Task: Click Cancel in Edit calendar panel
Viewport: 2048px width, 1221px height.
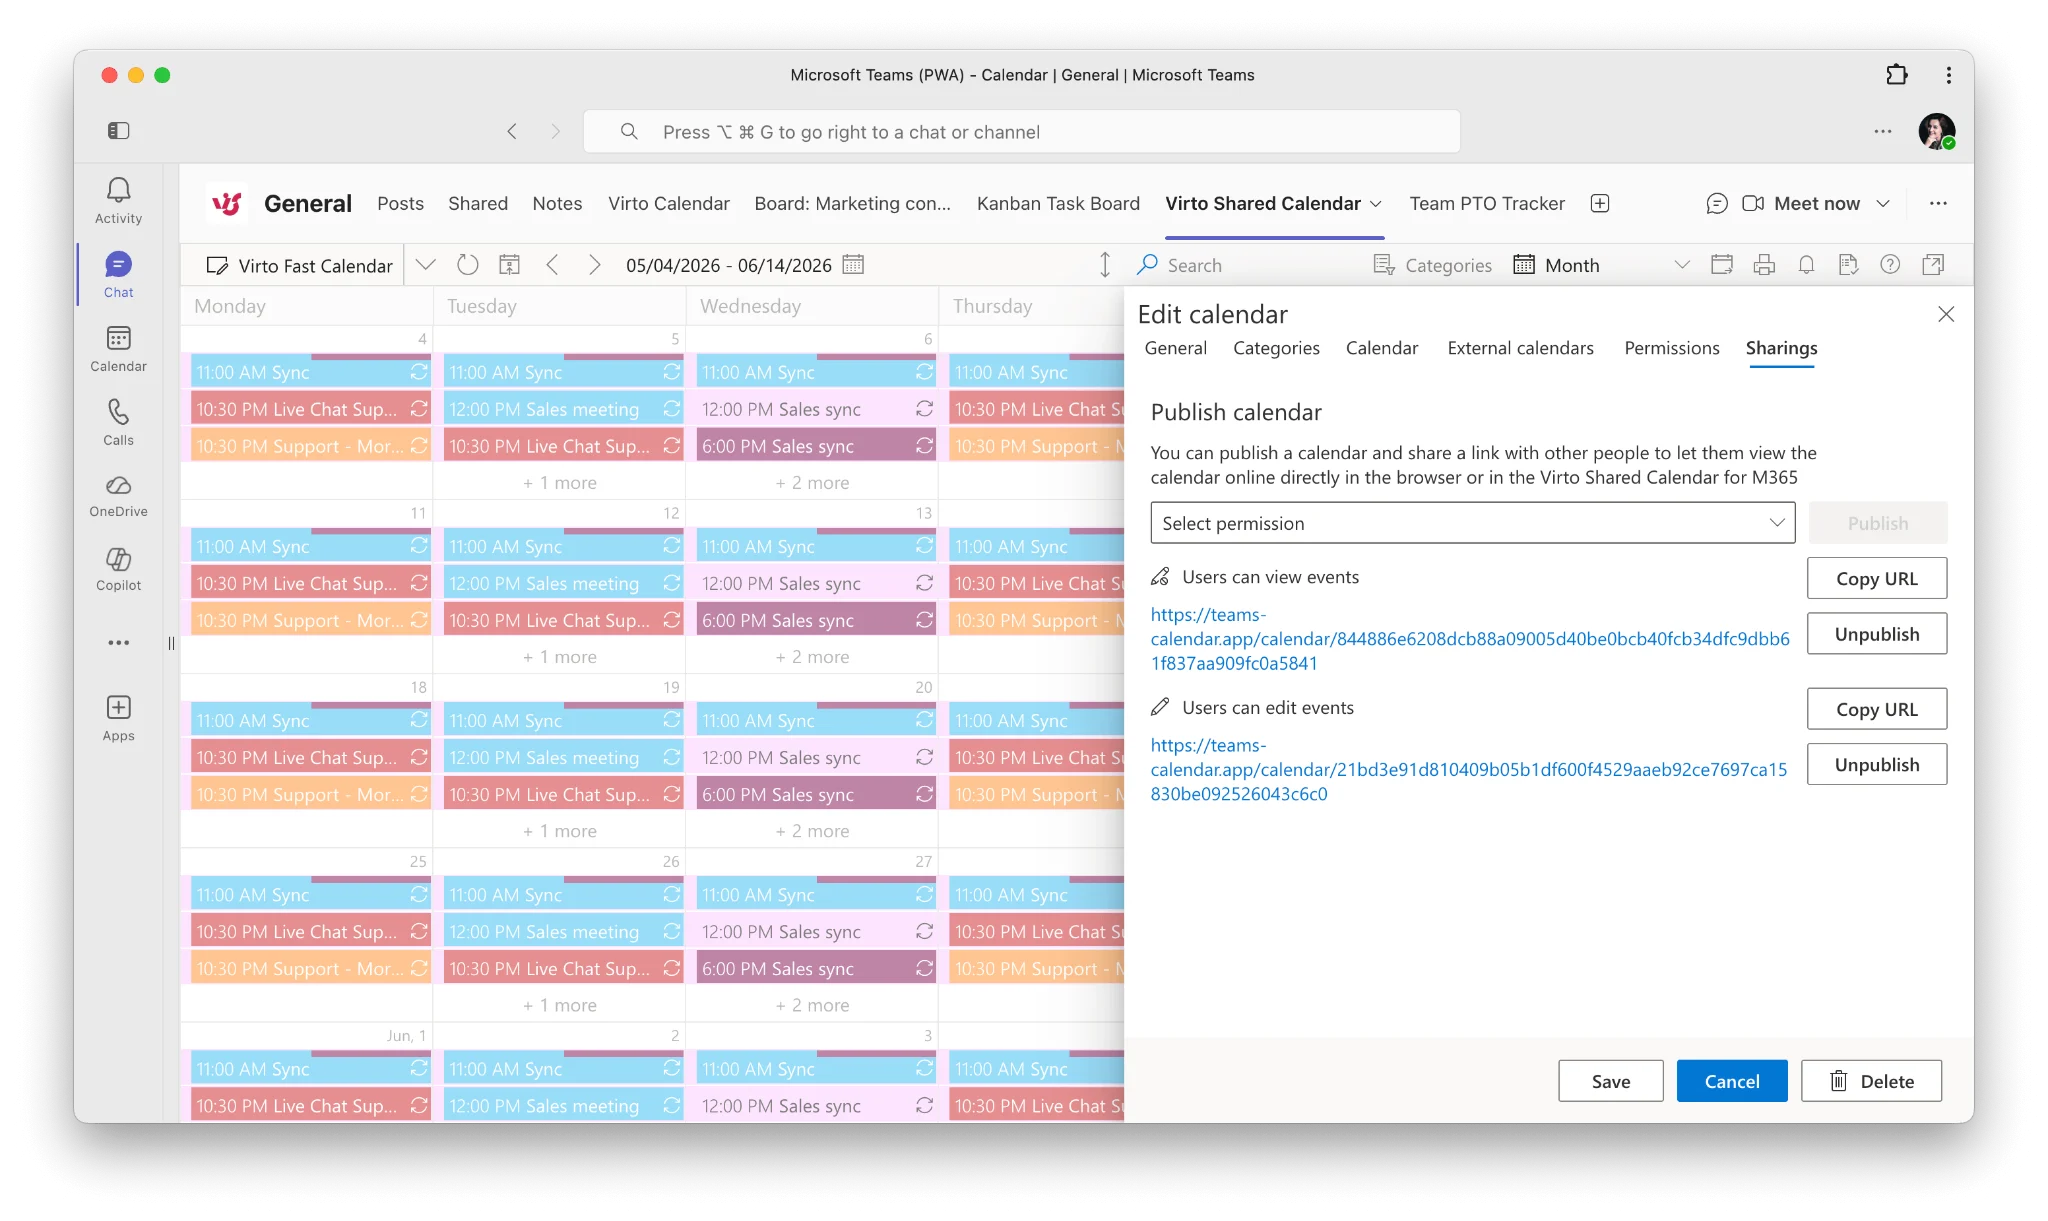Action: (x=1731, y=1081)
